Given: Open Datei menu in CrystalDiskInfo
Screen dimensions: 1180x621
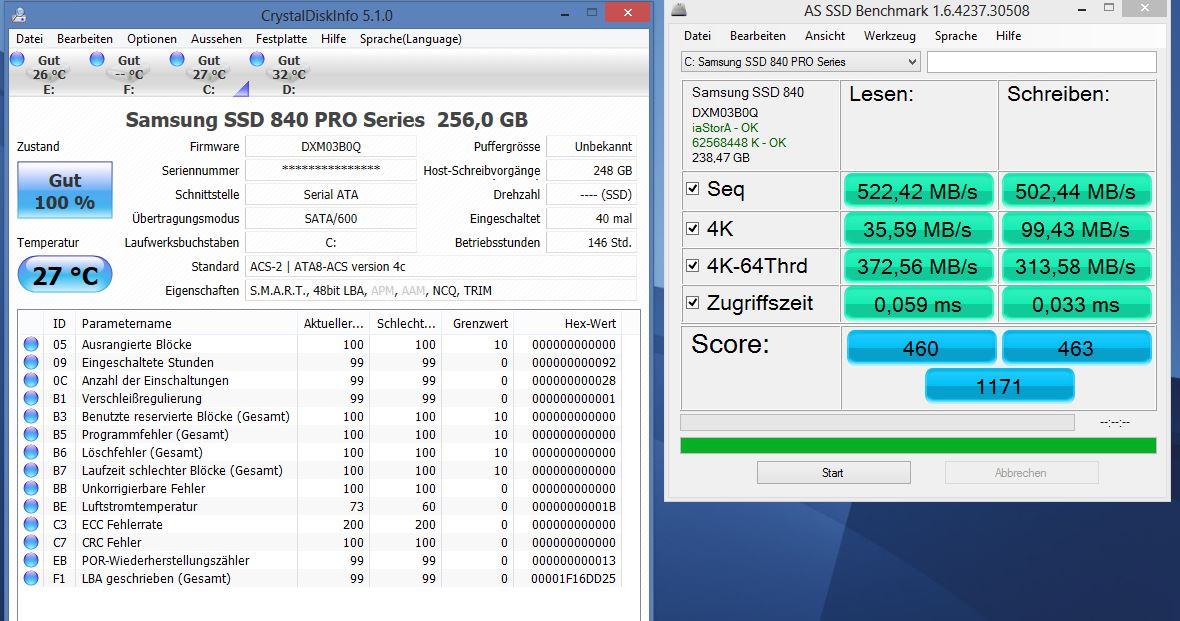Looking at the screenshot, I should point(29,38).
